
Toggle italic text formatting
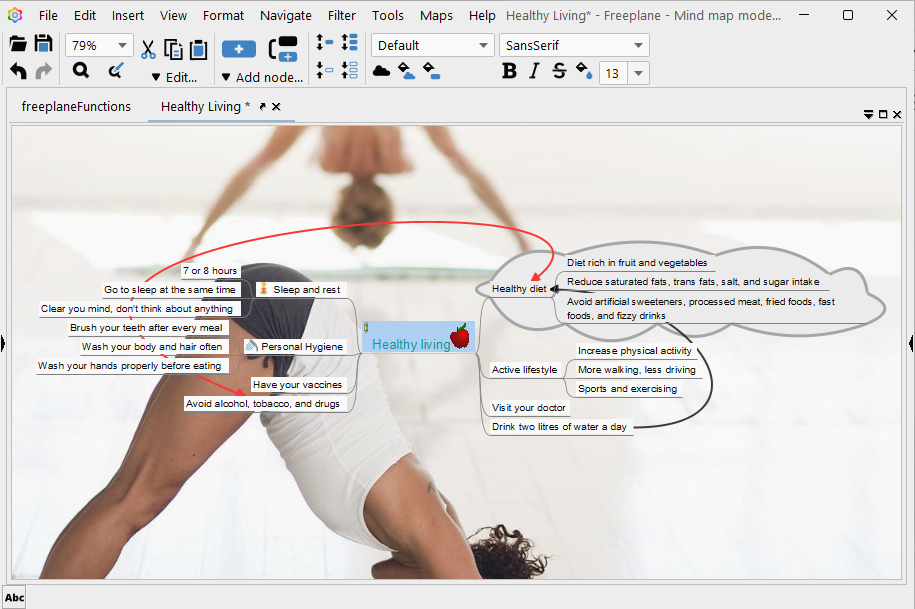pyautogui.click(x=534, y=71)
